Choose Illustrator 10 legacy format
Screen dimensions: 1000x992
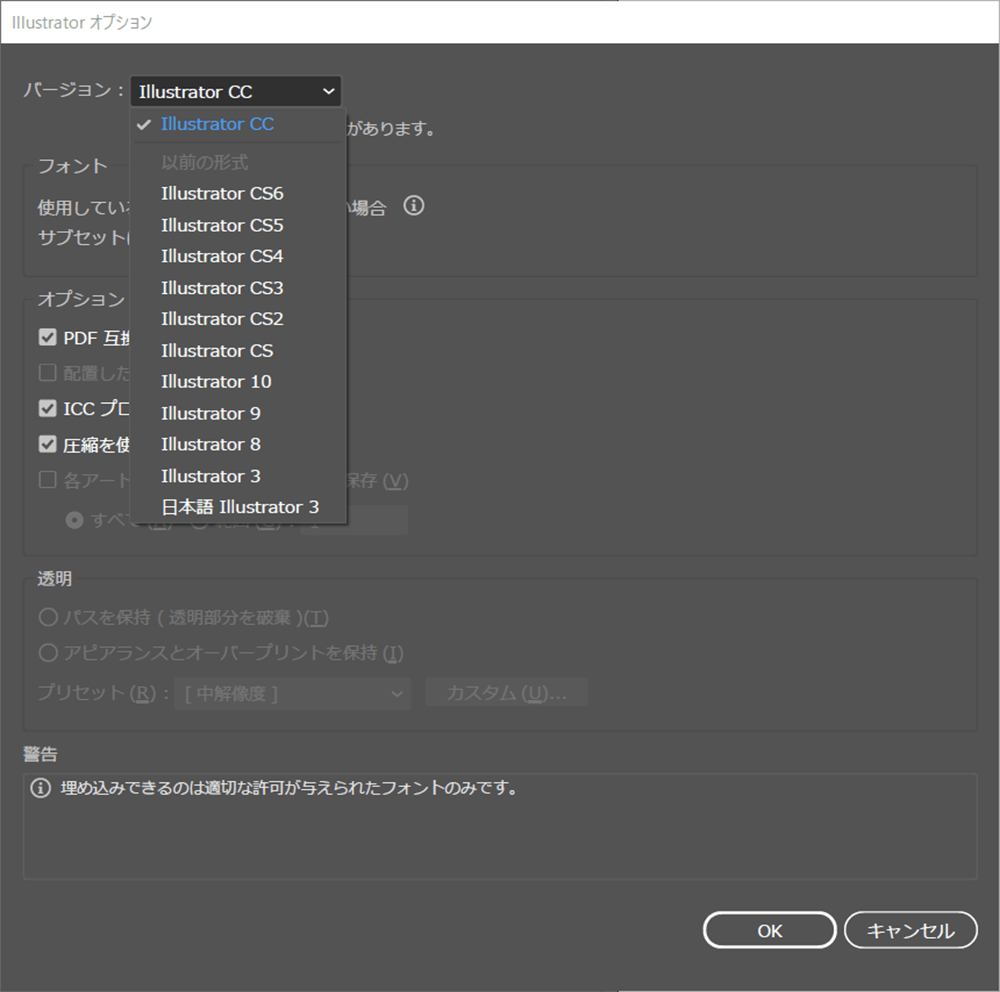239,381
